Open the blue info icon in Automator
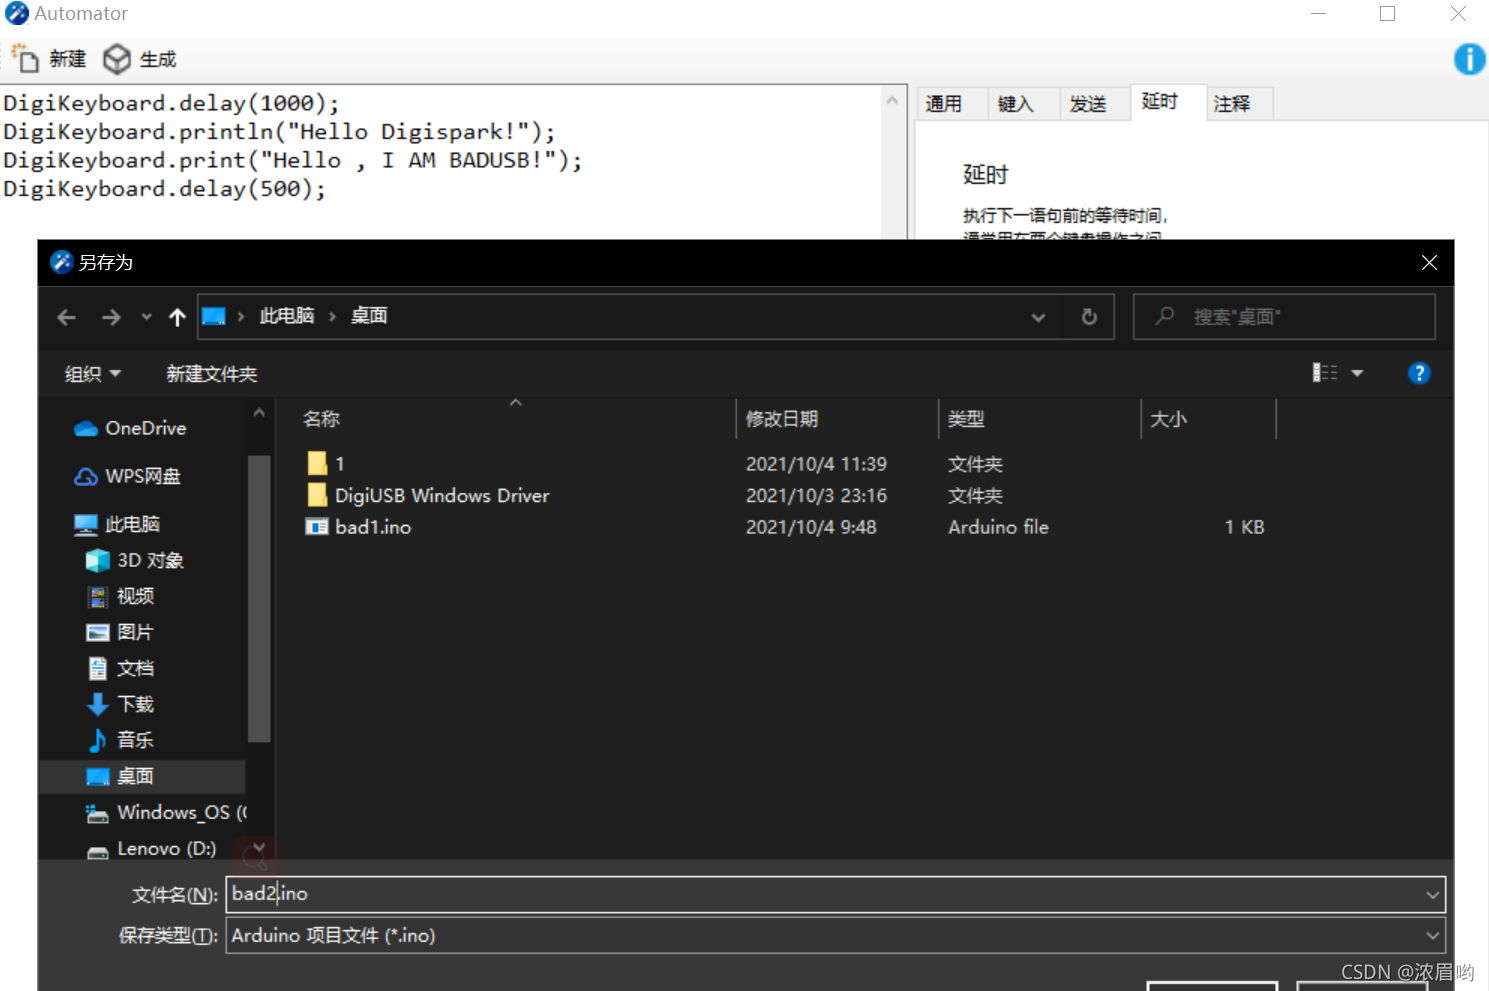The height and width of the screenshot is (991, 1489). coord(1469,59)
